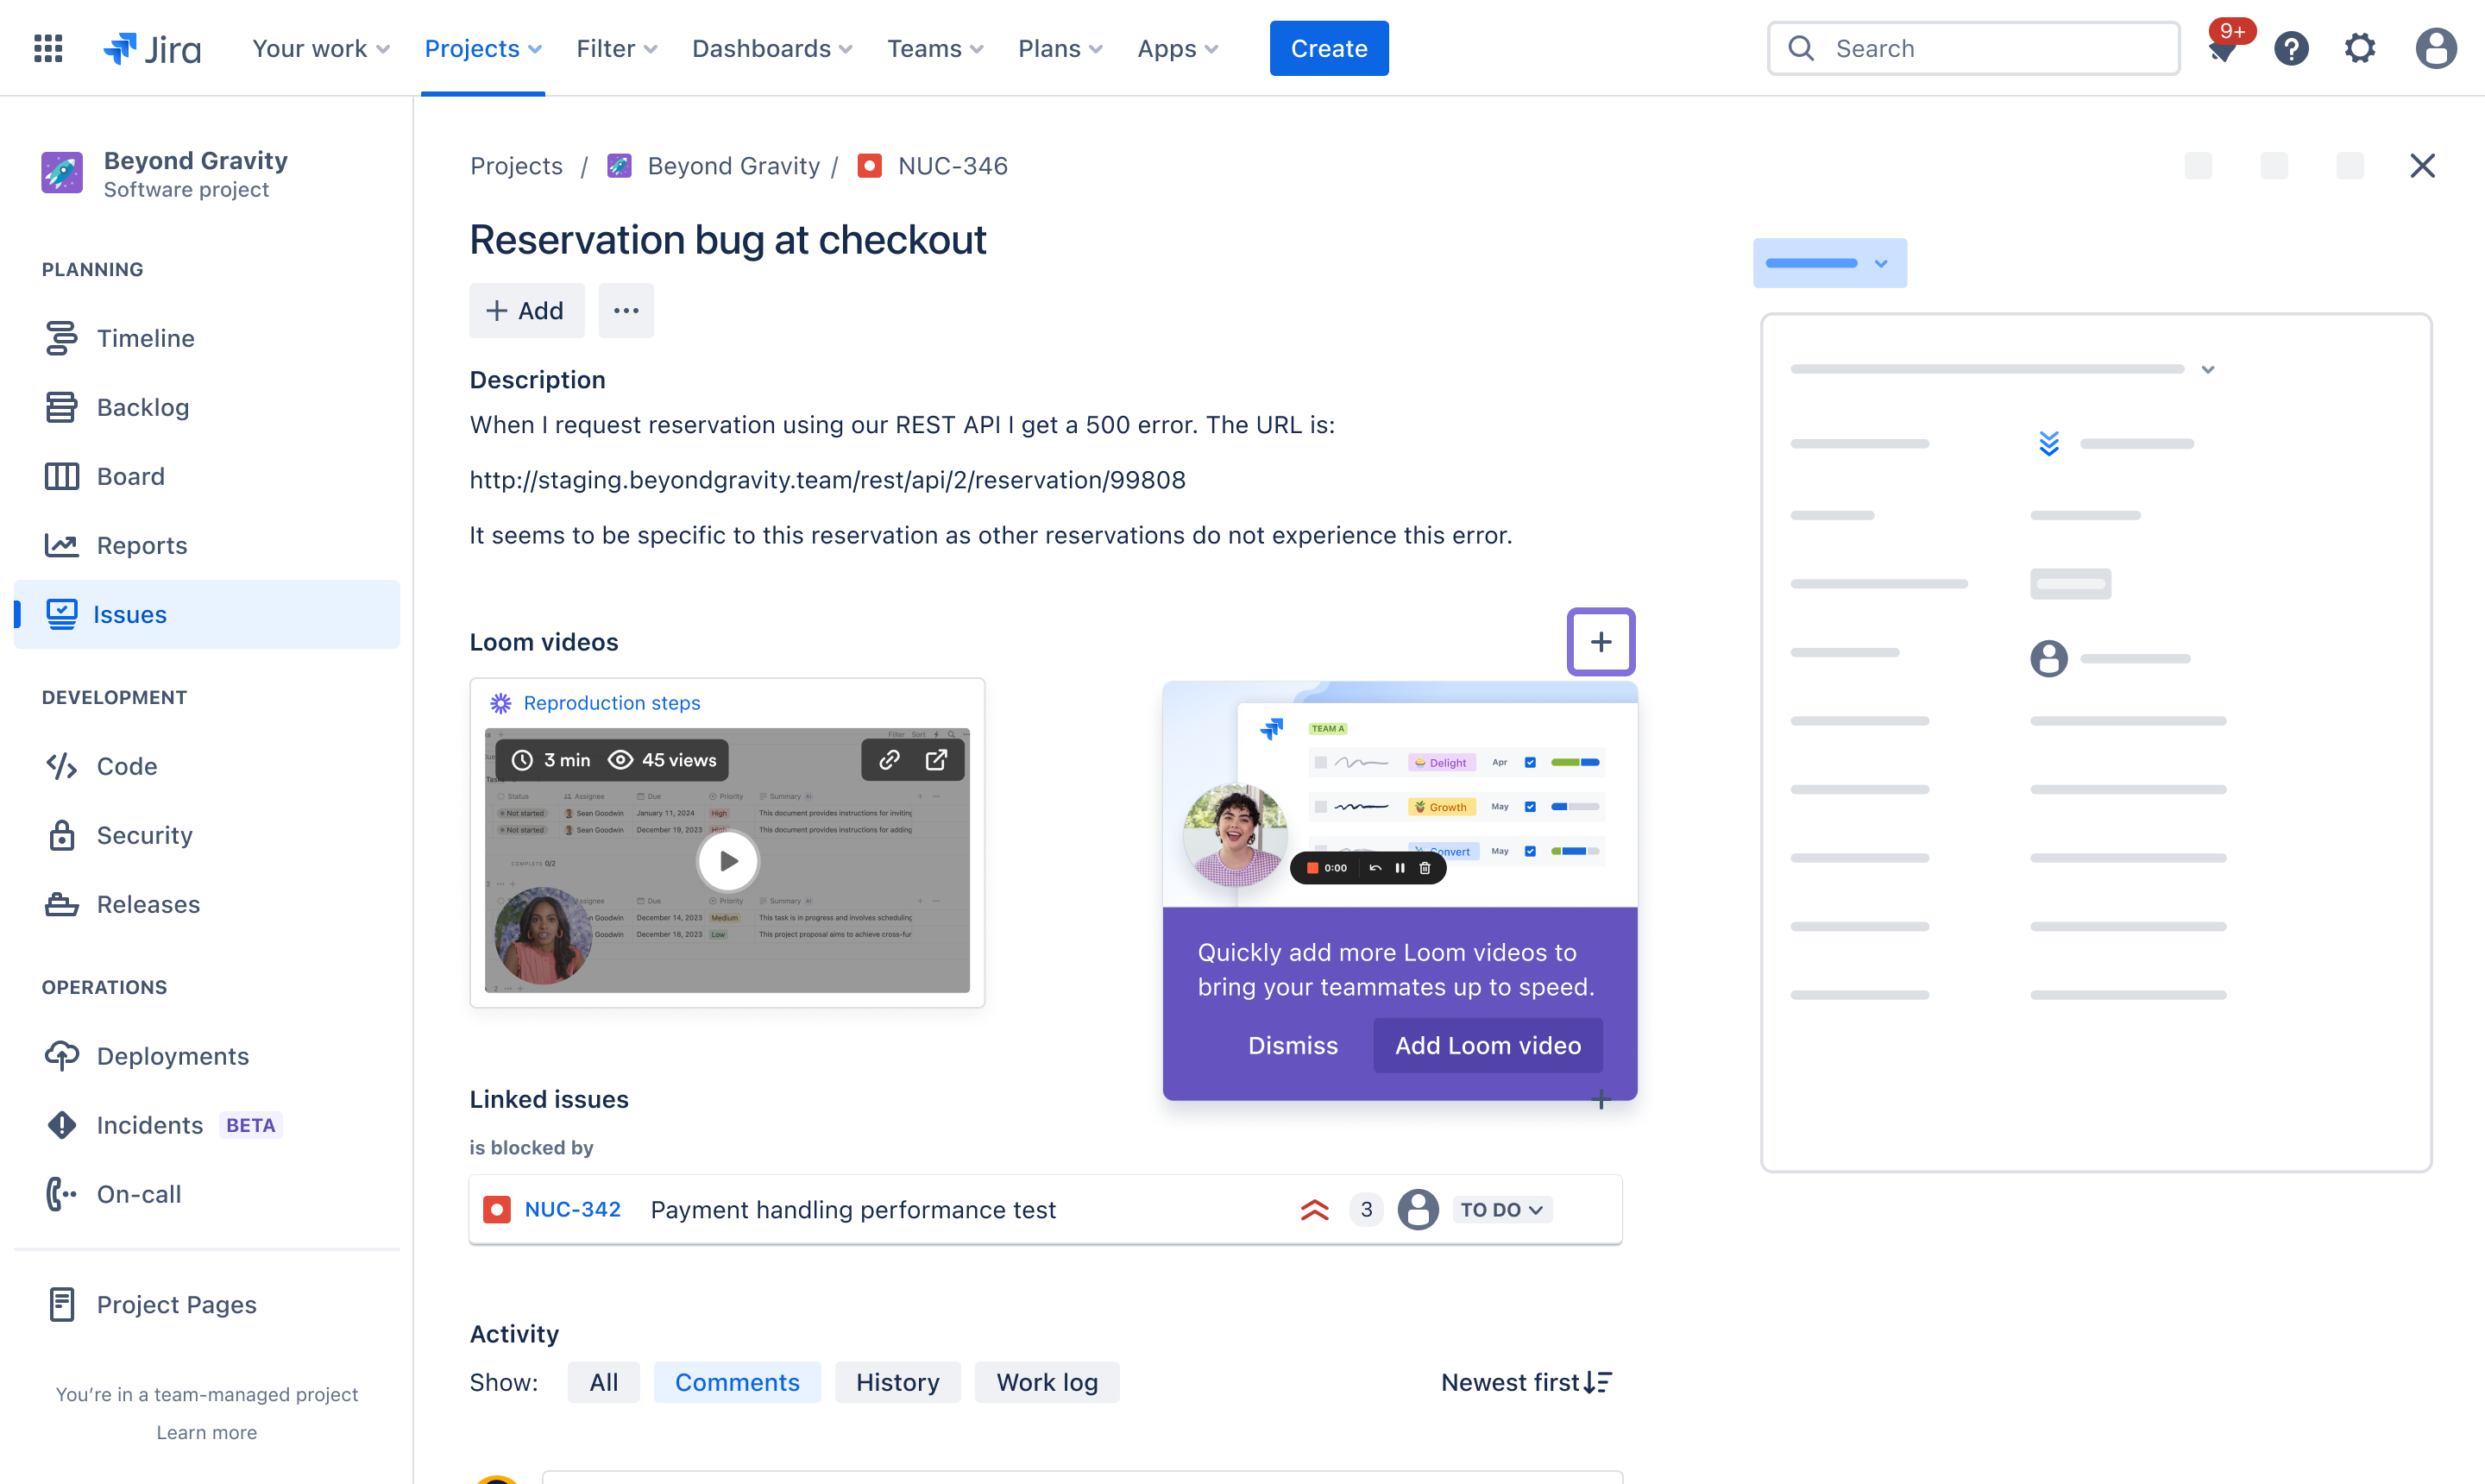Open Deployments in the sidebar
Viewport: 2485px width, 1484px height.
(x=207, y=1056)
